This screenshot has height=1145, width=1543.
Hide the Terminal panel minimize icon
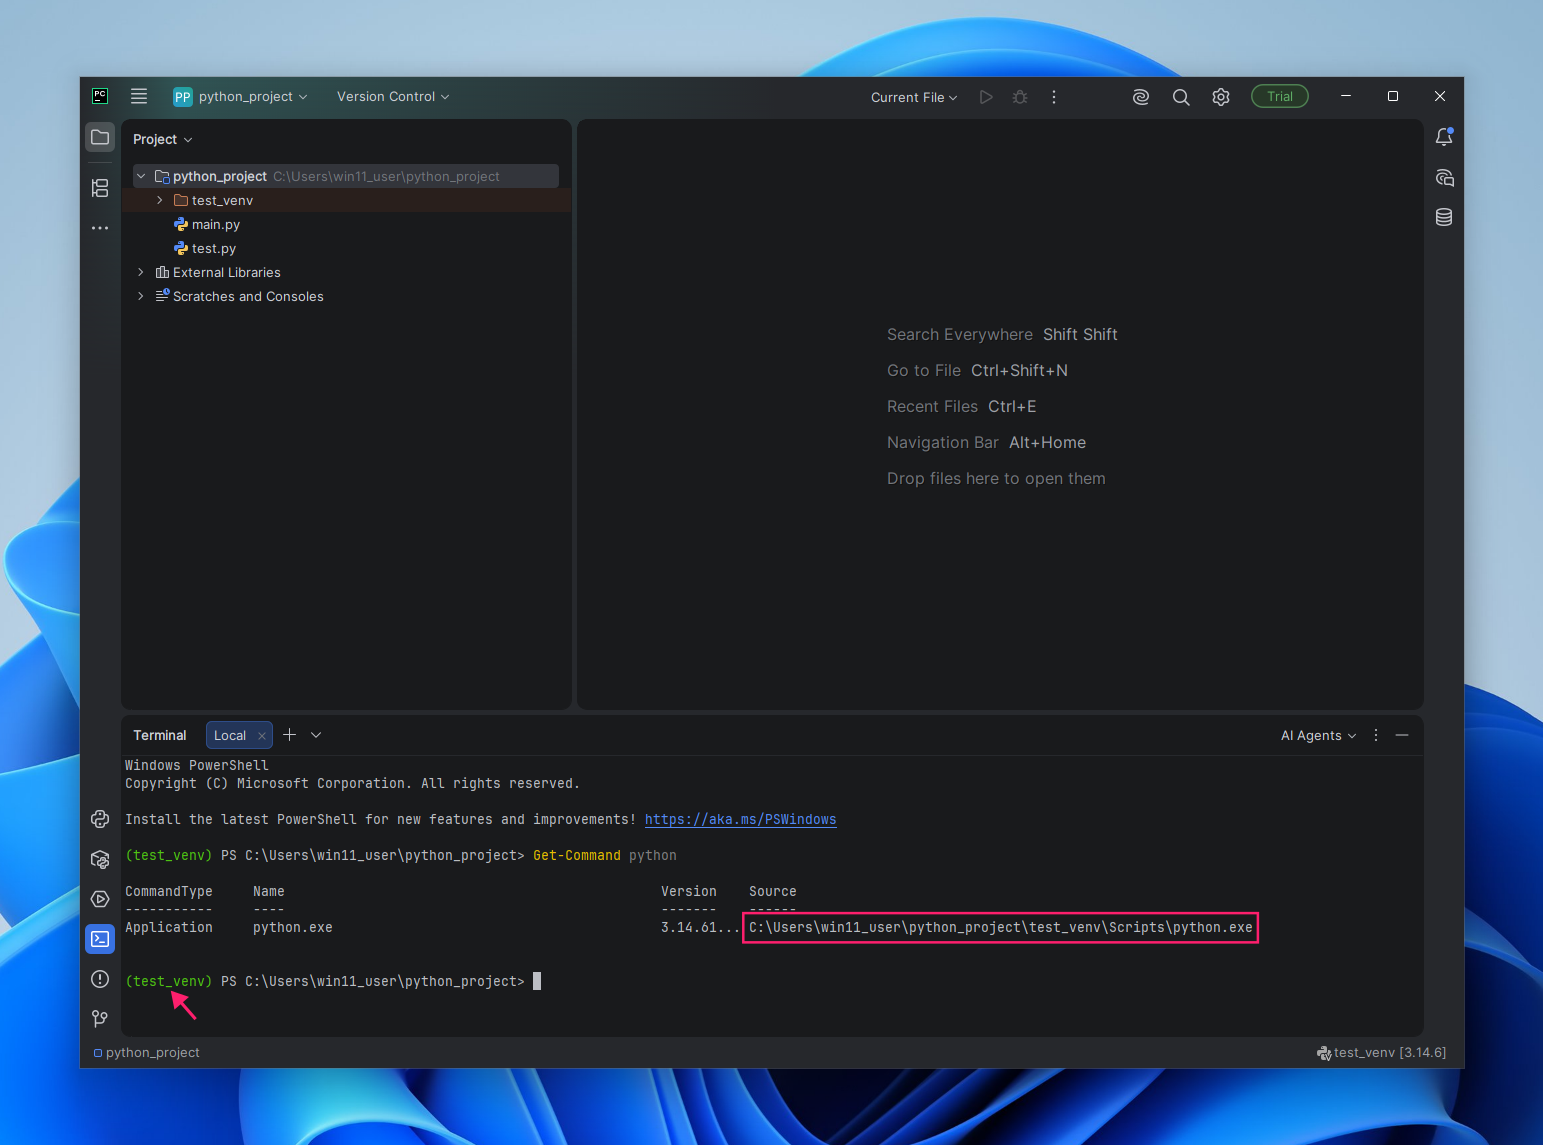[x=1402, y=735]
